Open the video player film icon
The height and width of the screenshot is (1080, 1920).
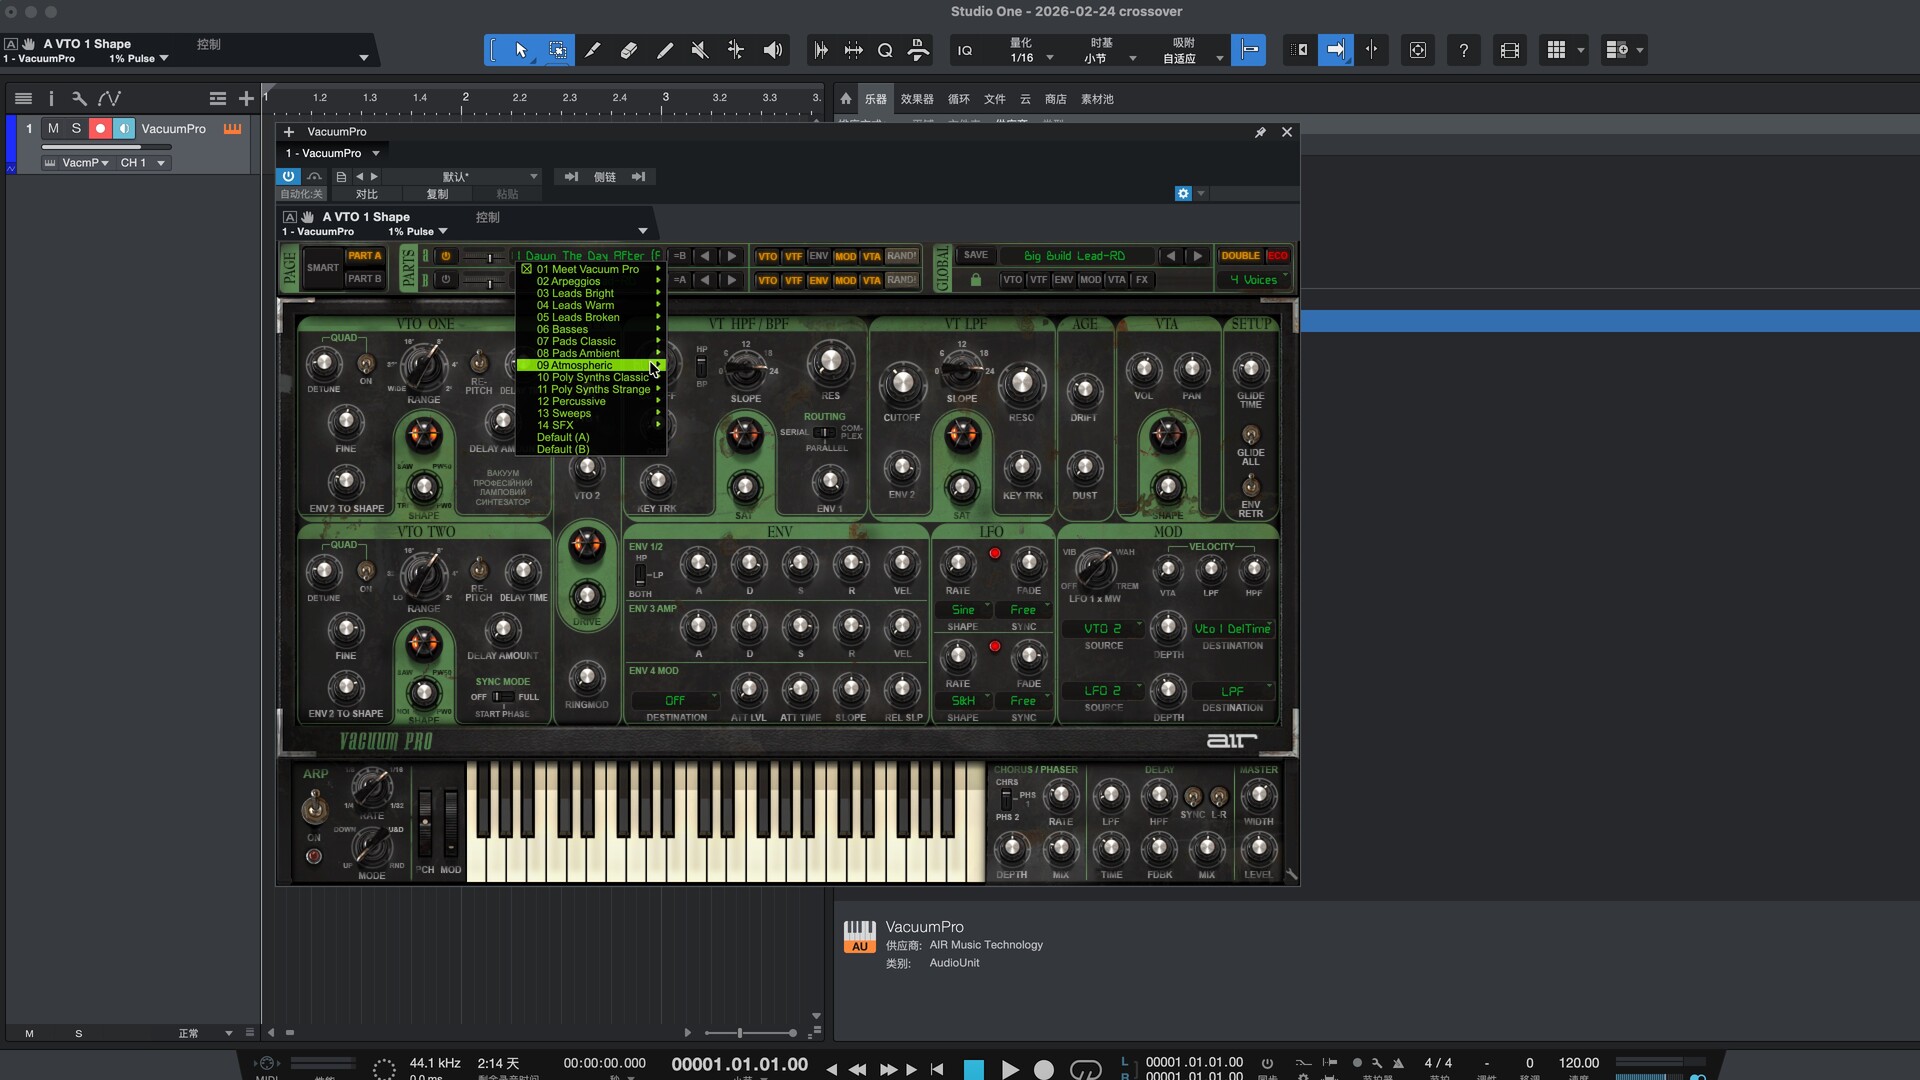pyautogui.click(x=1510, y=50)
